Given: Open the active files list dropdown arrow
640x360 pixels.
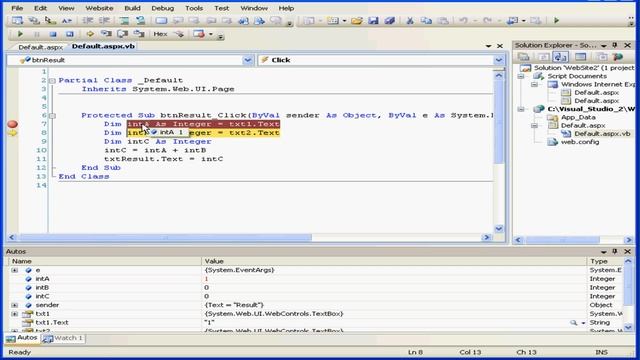Looking at the screenshot, I should tap(489, 46).
